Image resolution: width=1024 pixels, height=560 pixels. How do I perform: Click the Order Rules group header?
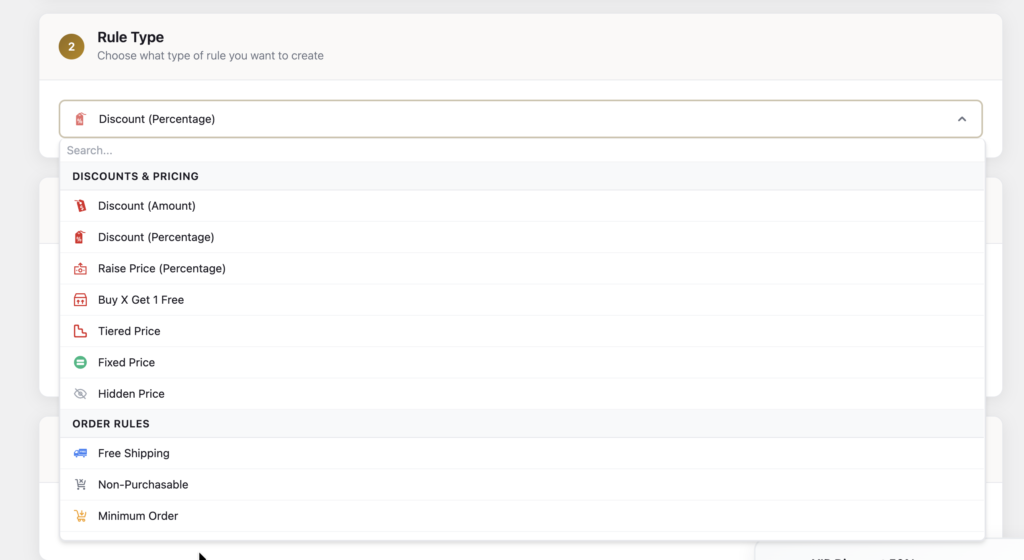[110, 424]
